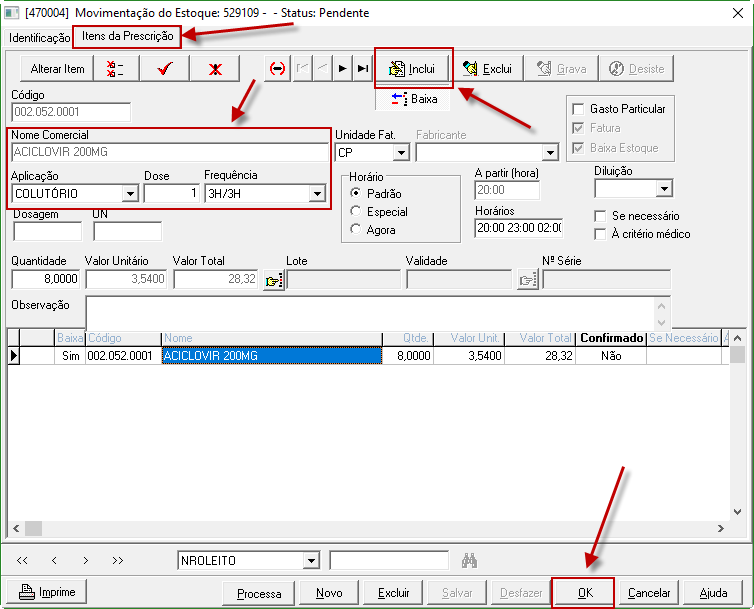Select the Especial horário radio button
The image size is (754, 609).
(x=355, y=211)
